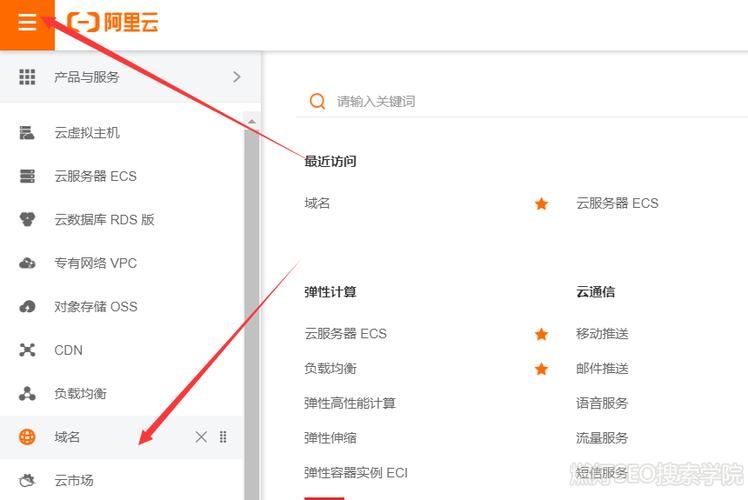Toggle the favorite star beside 云服务器 ECS in 弹性计算
748x500 pixels.
(x=541, y=334)
